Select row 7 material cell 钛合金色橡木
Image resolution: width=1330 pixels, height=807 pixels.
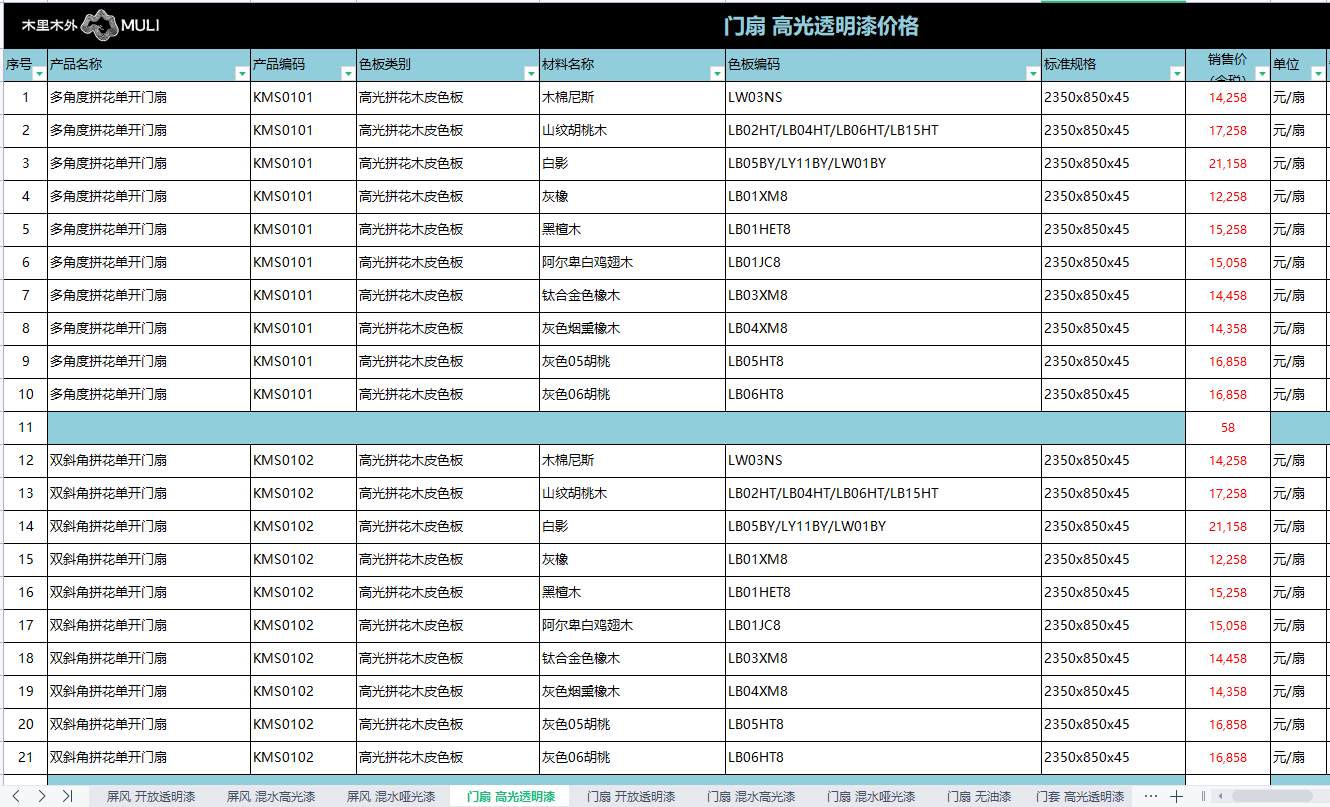coord(632,296)
